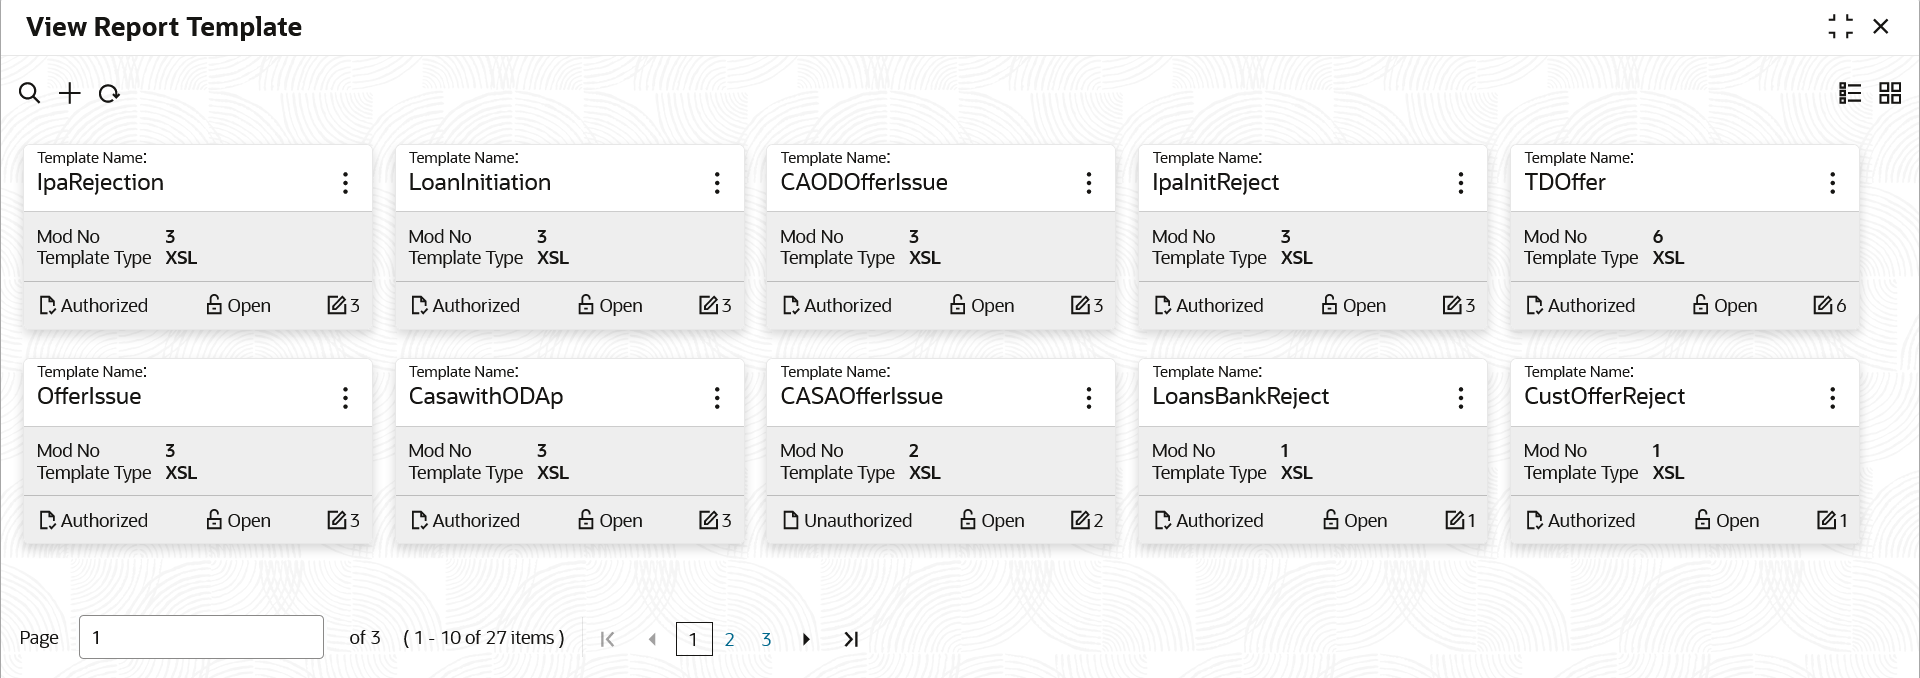Viewport: 1920px width, 678px height.
Task: Go to the next page arrow
Action: (x=806, y=639)
